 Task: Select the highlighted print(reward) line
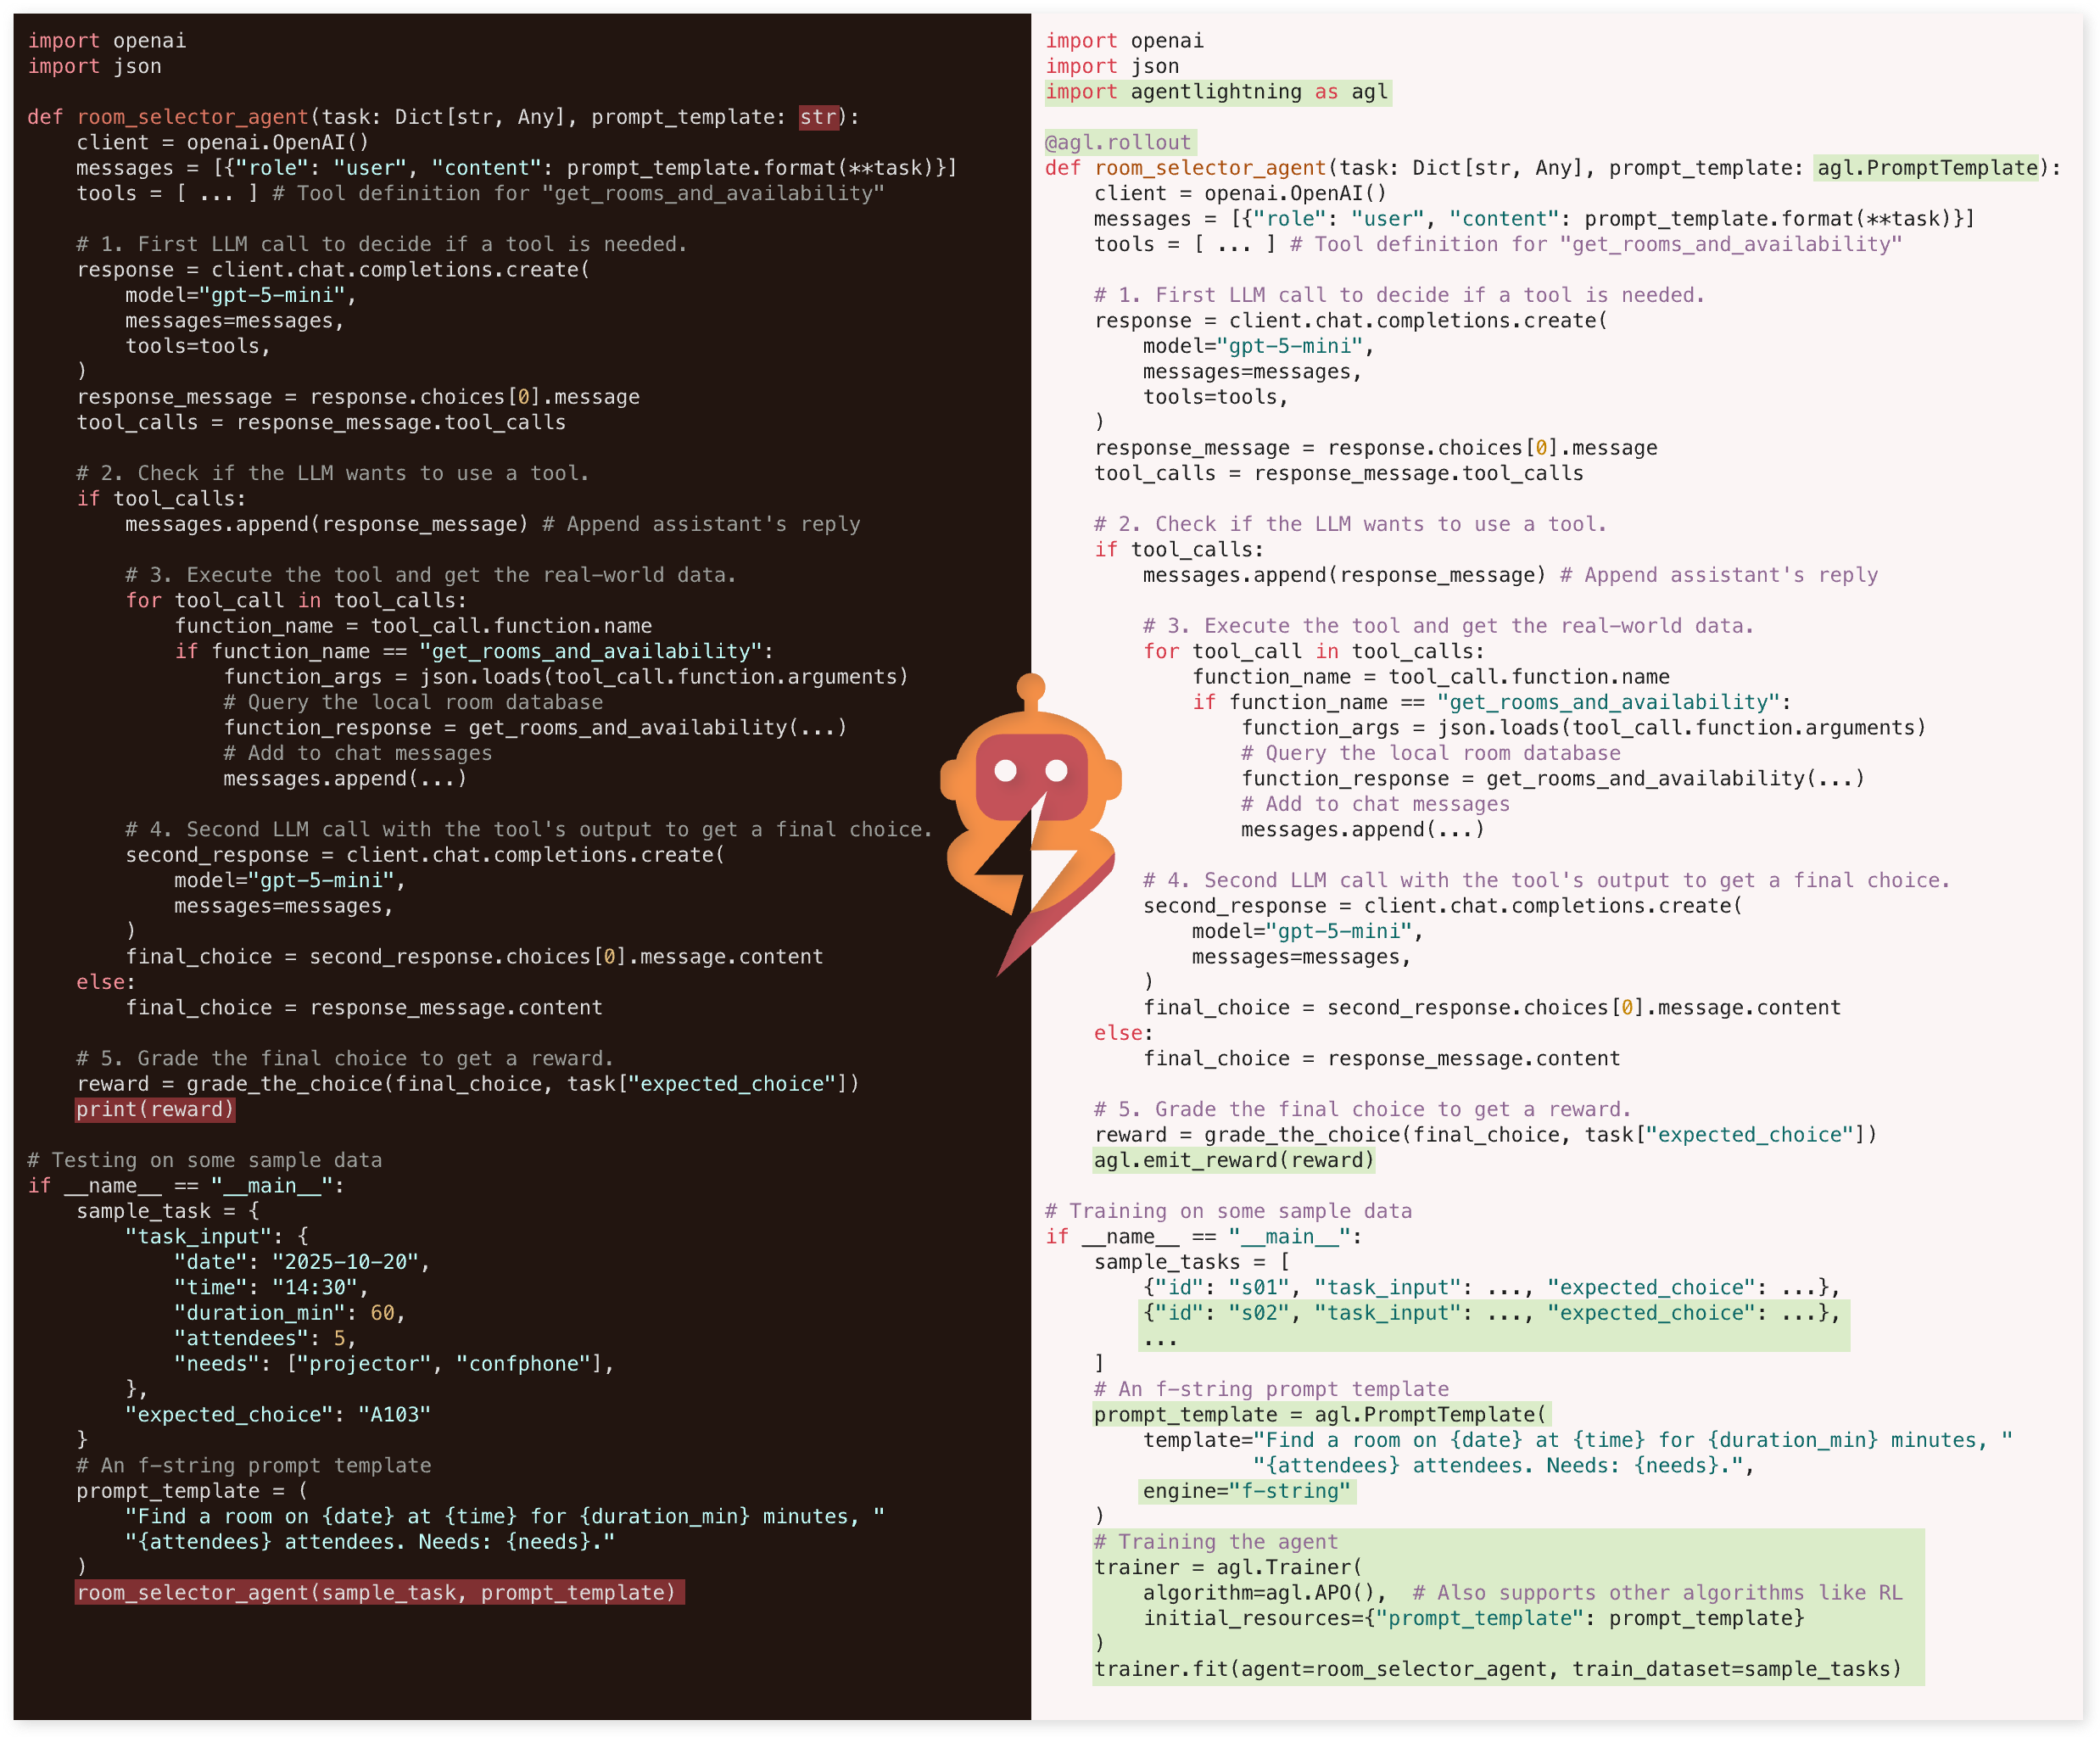point(154,1109)
